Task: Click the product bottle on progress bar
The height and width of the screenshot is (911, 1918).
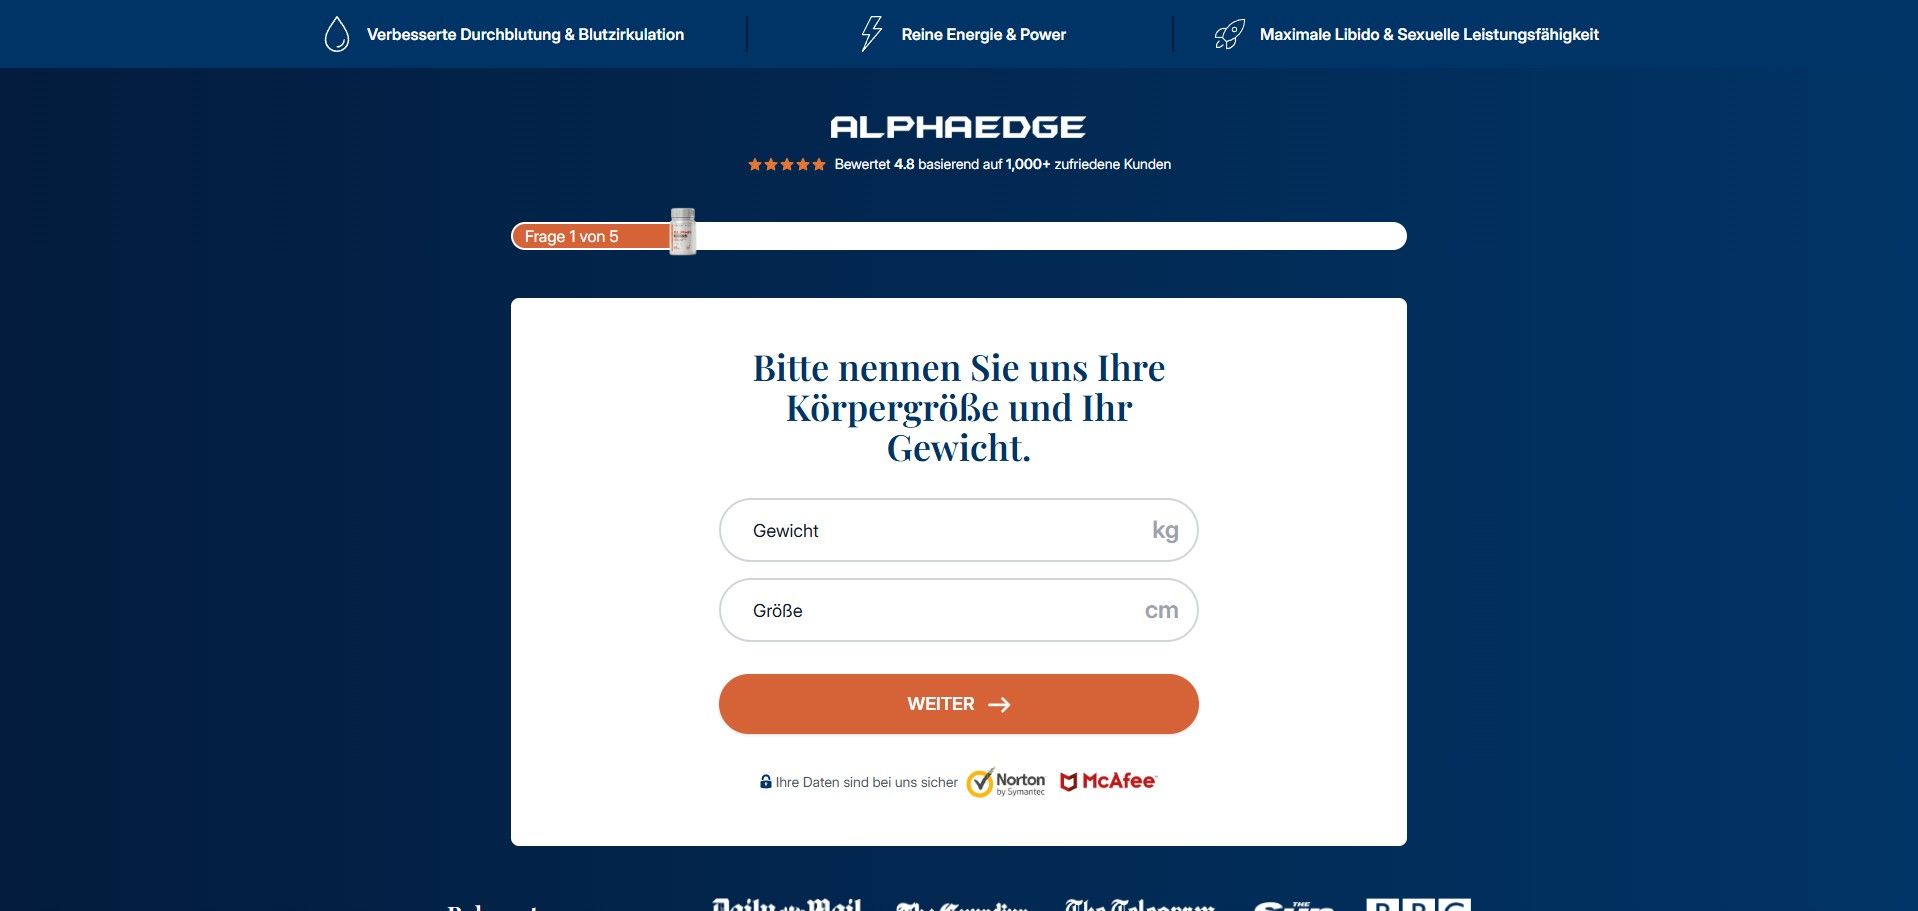Action: [x=683, y=231]
